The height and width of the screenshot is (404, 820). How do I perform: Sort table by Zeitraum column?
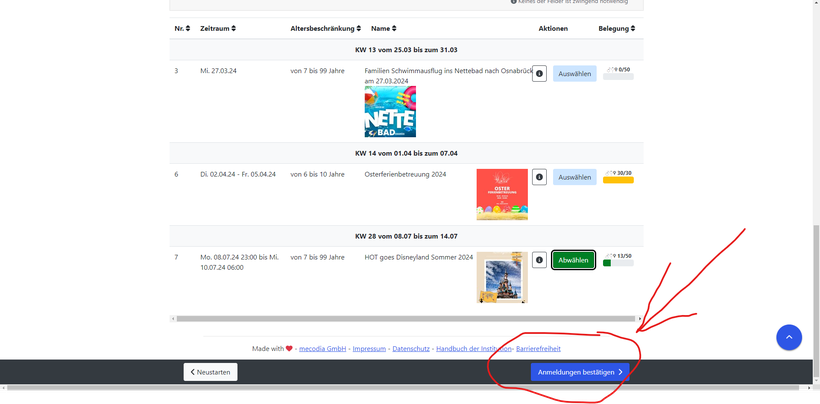pyautogui.click(x=218, y=29)
